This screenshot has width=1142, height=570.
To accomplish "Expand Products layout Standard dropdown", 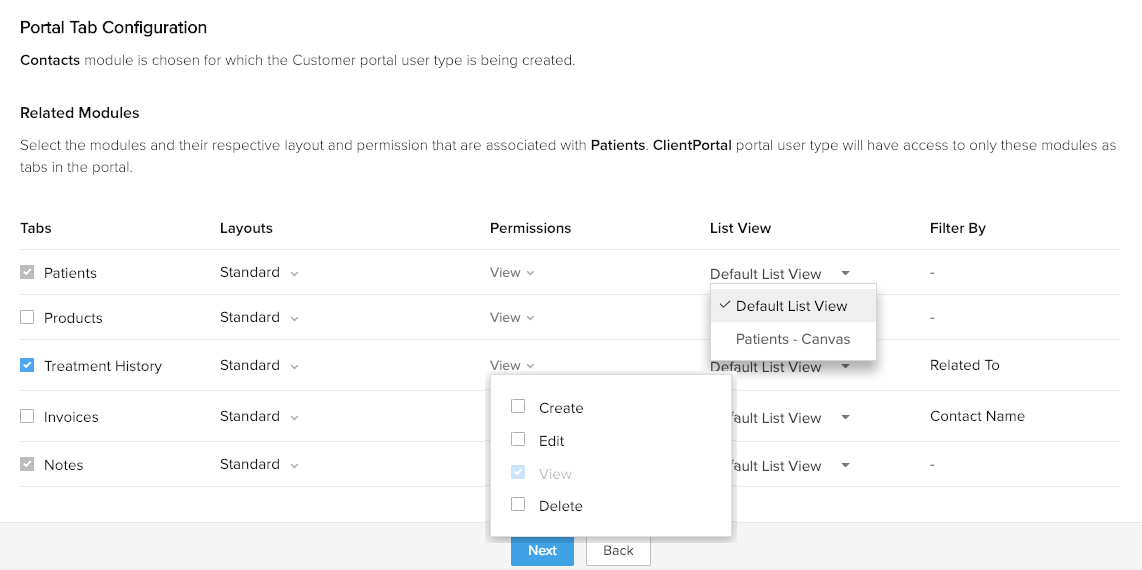I will click(x=259, y=318).
